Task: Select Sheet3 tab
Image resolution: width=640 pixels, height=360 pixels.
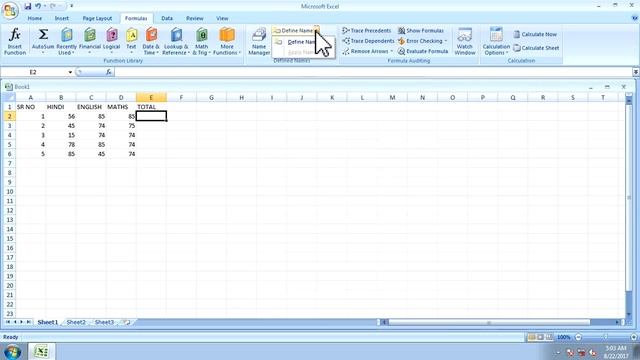Action: tap(104, 322)
